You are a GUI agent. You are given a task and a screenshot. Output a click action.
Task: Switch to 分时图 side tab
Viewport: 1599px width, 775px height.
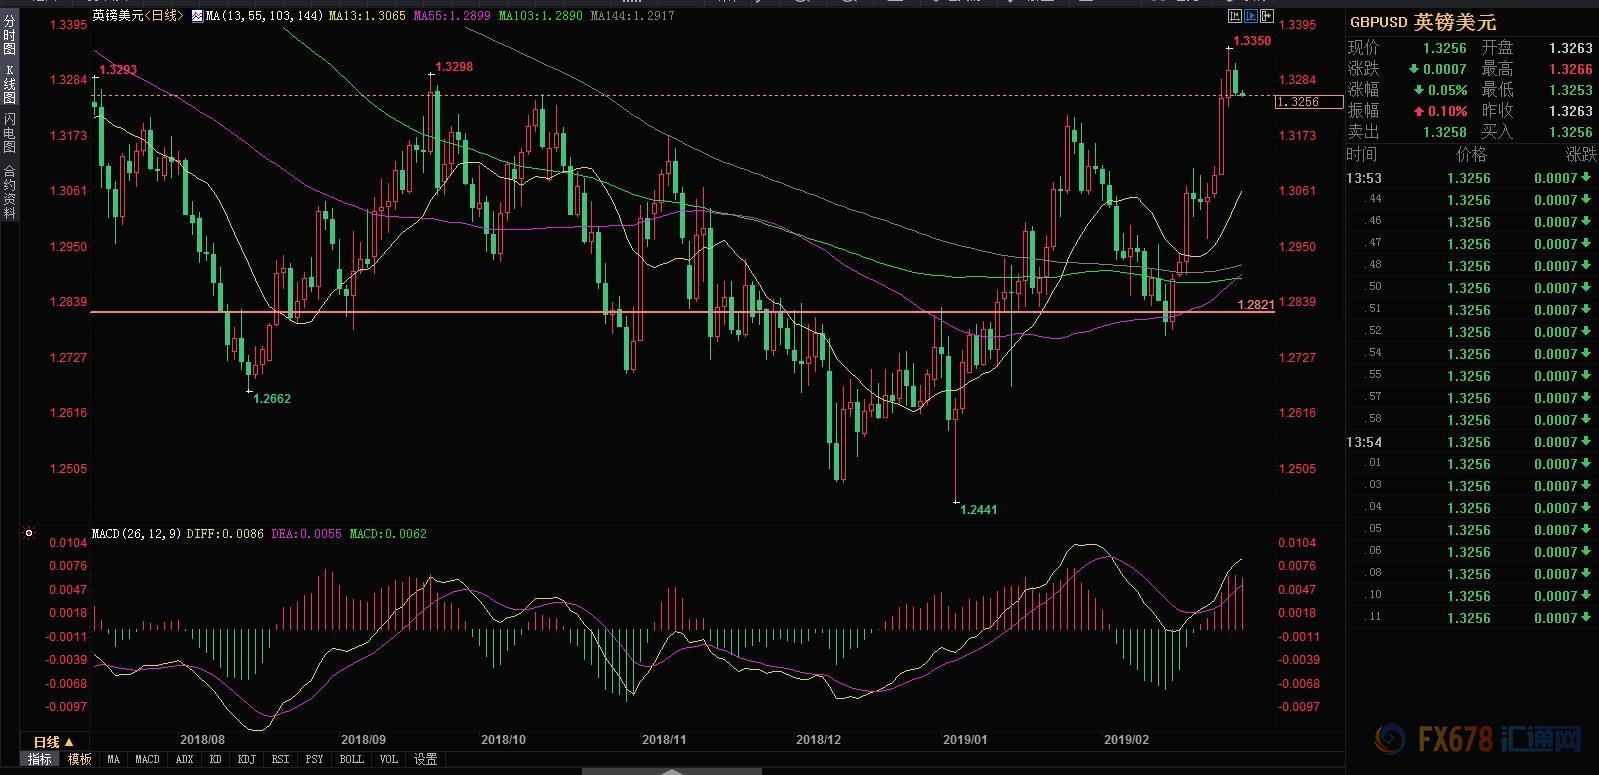(x=9, y=35)
